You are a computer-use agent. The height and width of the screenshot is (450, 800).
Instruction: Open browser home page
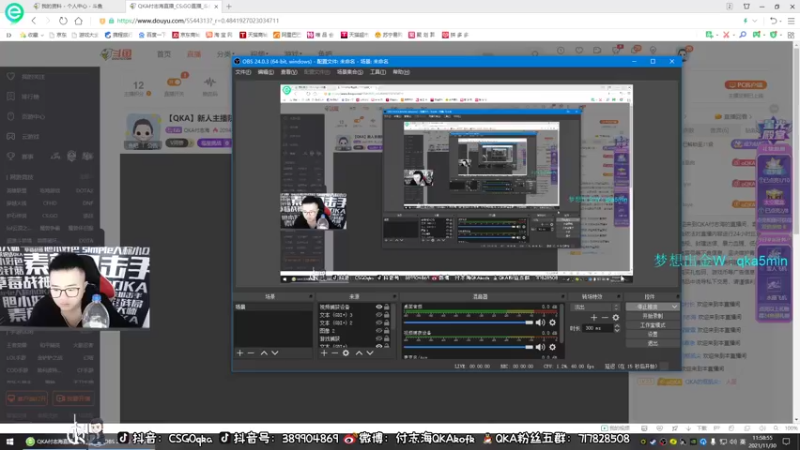(78, 21)
